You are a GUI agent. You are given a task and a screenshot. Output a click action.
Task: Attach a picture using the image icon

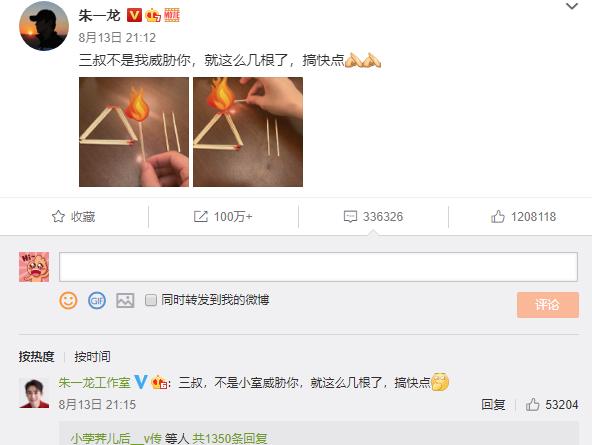(x=125, y=300)
